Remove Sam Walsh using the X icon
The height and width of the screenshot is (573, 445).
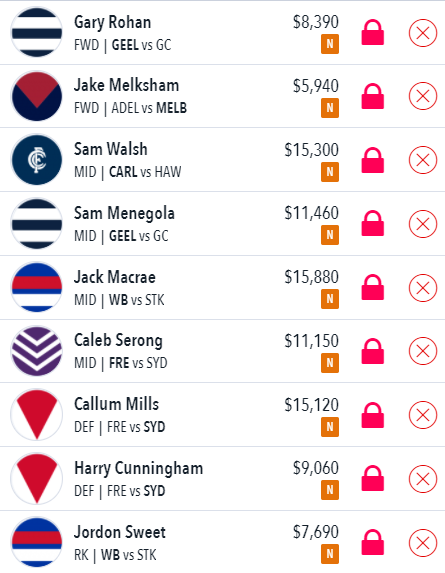[423, 160]
